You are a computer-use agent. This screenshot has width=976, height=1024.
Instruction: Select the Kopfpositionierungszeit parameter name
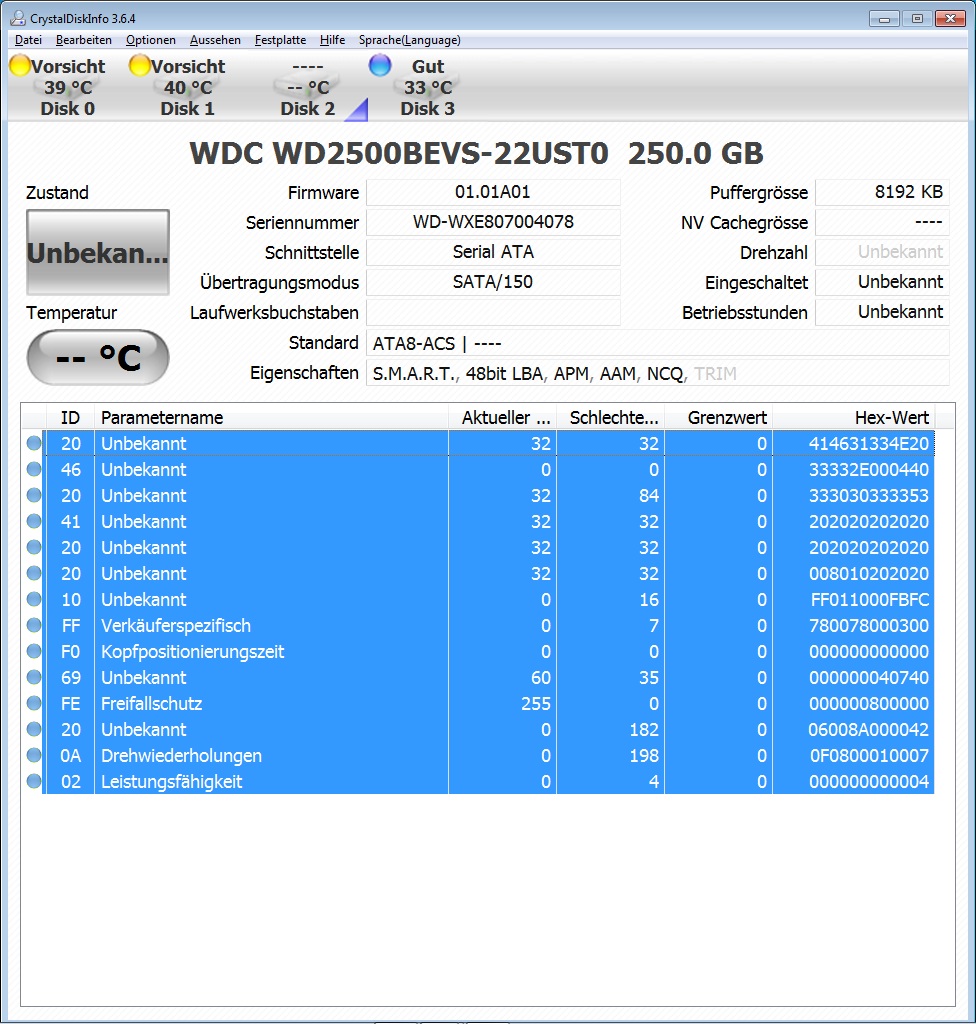193,652
